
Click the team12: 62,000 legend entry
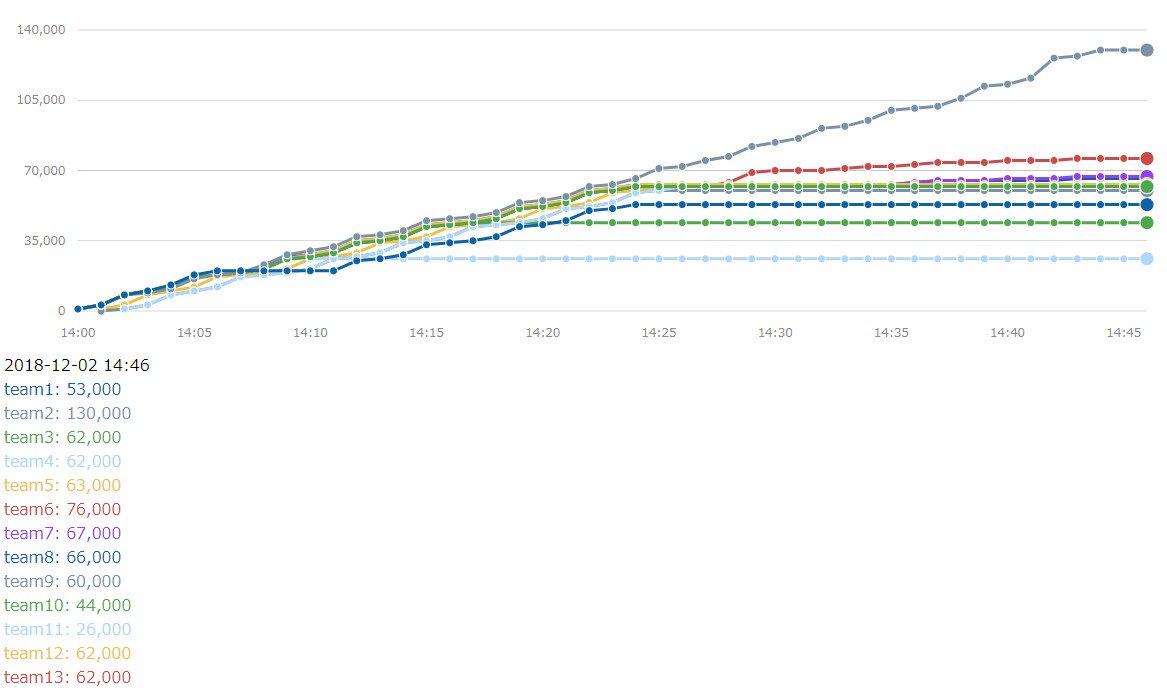pyautogui.click(x=68, y=653)
